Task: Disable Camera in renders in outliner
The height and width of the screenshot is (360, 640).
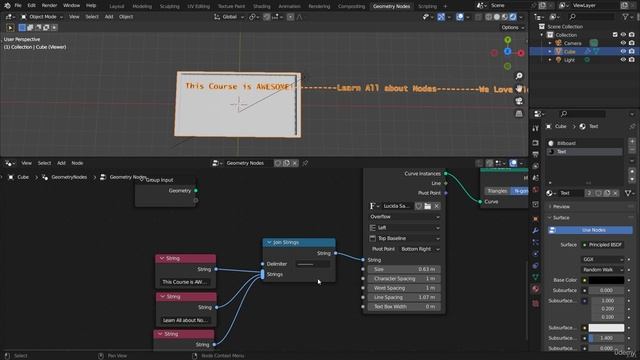Action: tap(631, 43)
